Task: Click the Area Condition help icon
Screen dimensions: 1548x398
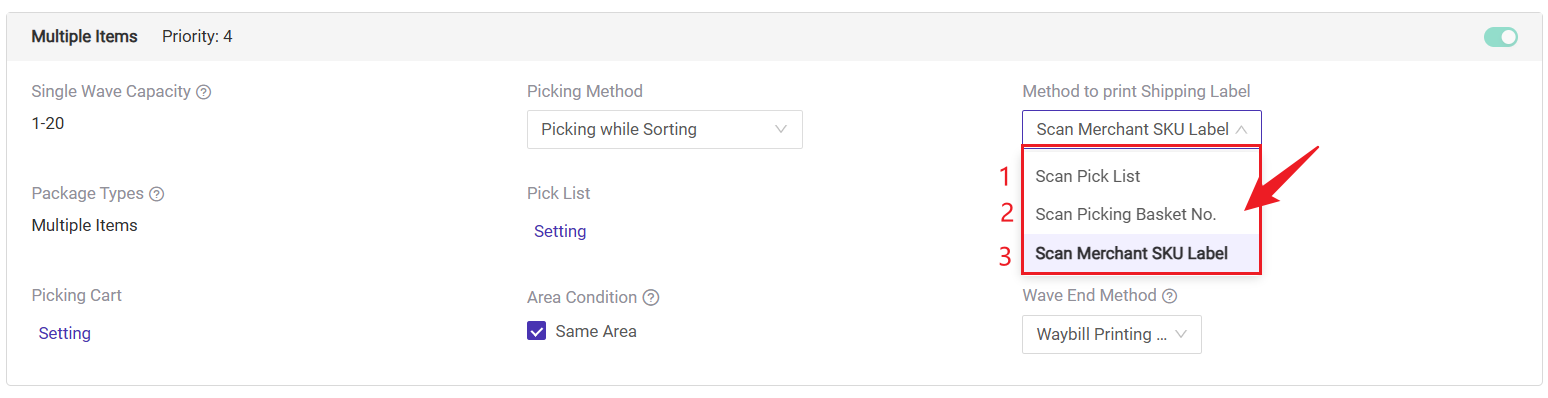Action: point(651,298)
